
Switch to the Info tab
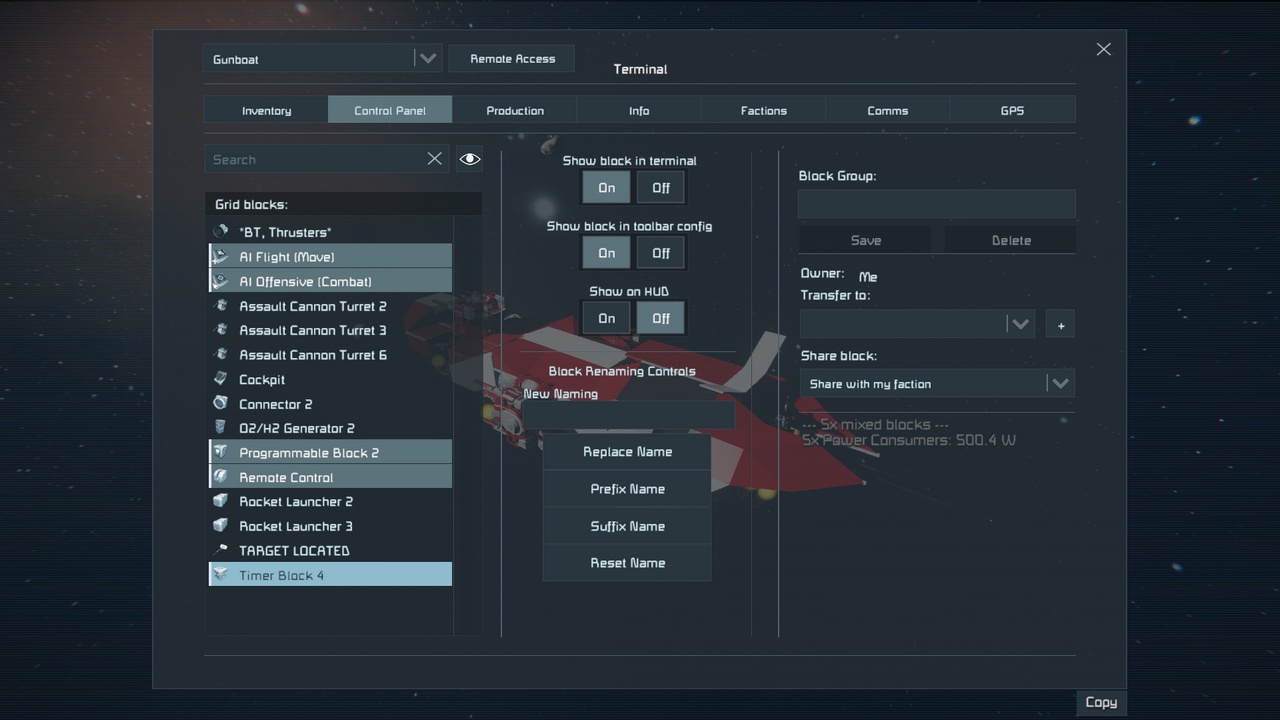pos(639,110)
